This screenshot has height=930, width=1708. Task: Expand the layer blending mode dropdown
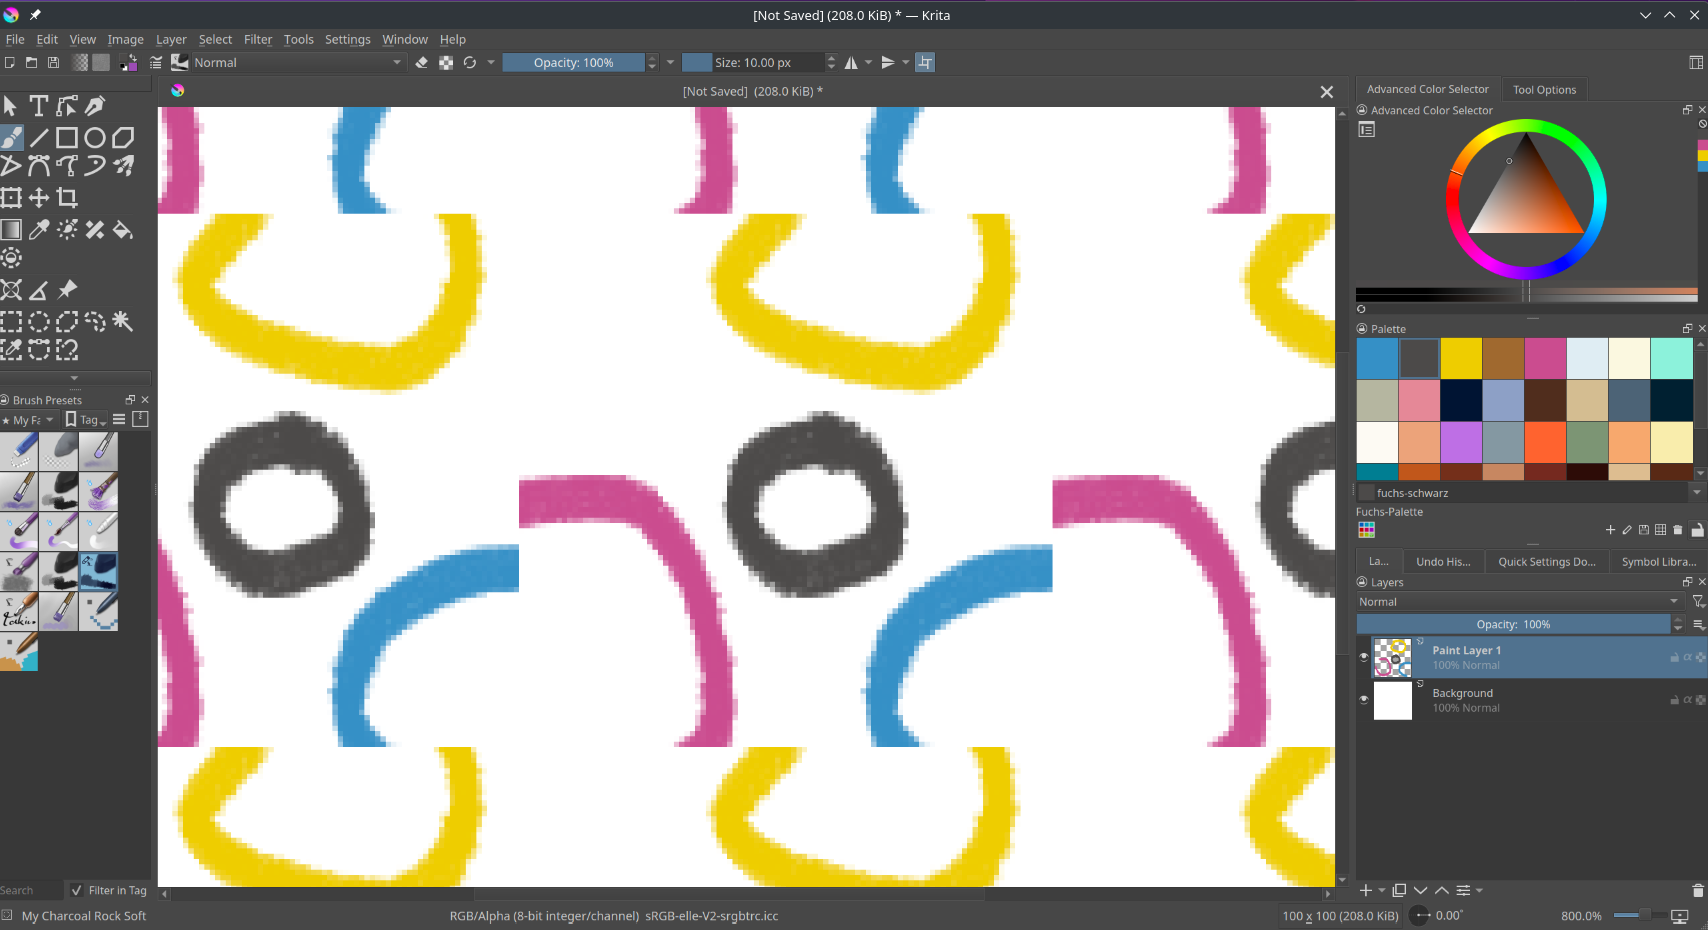1517,602
